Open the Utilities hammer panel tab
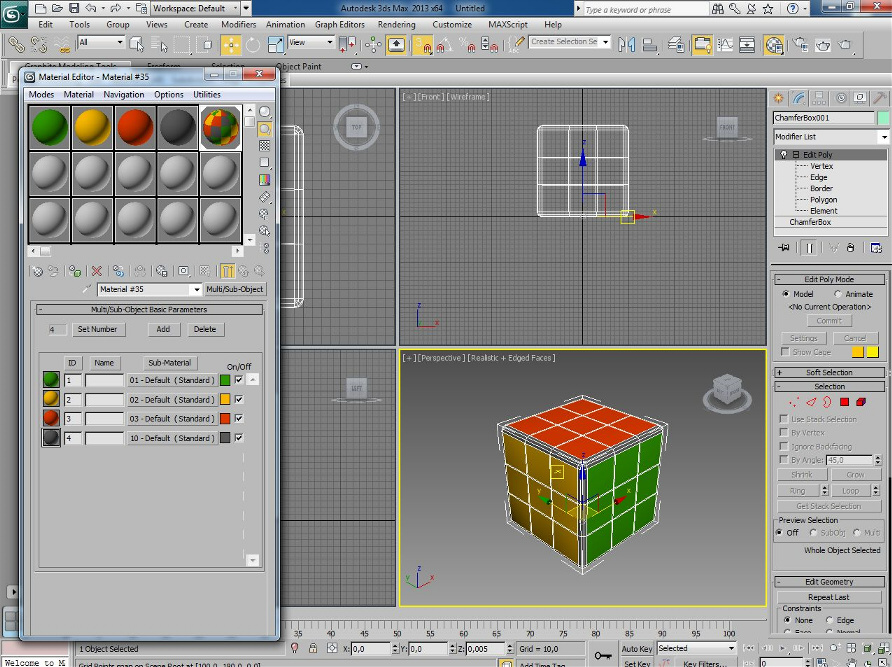The width and height of the screenshot is (892, 667). tap(880, 98)
